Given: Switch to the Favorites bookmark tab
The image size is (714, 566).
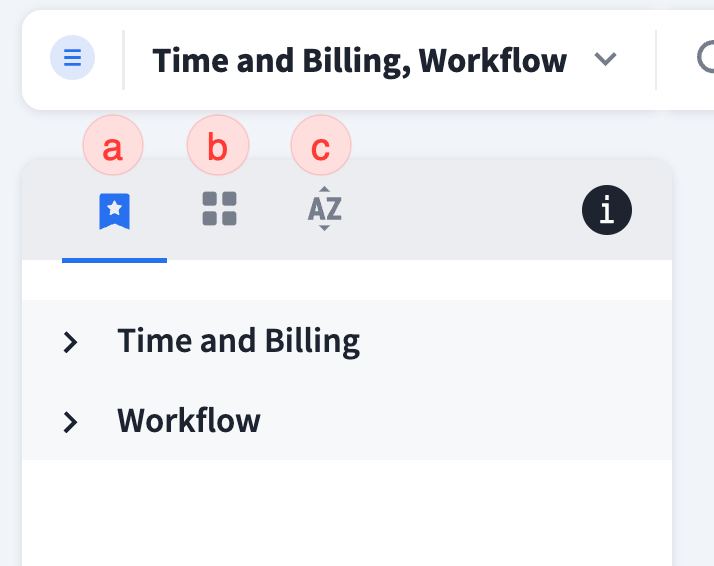Looking at the screenshot, I should [x=115, y=210].
